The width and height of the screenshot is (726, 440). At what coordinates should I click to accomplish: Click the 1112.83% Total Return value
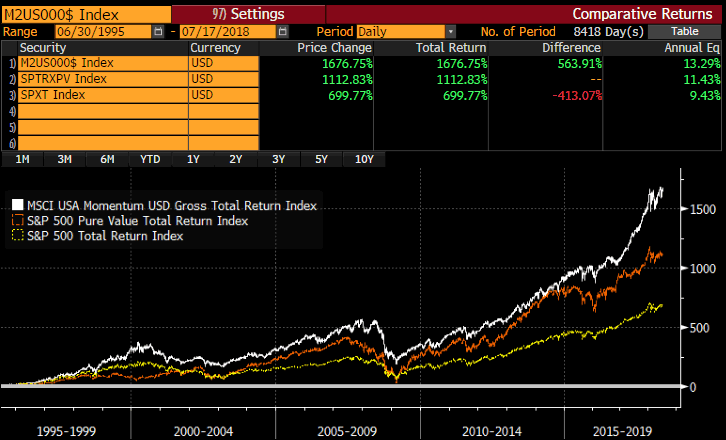click(462, 80)
